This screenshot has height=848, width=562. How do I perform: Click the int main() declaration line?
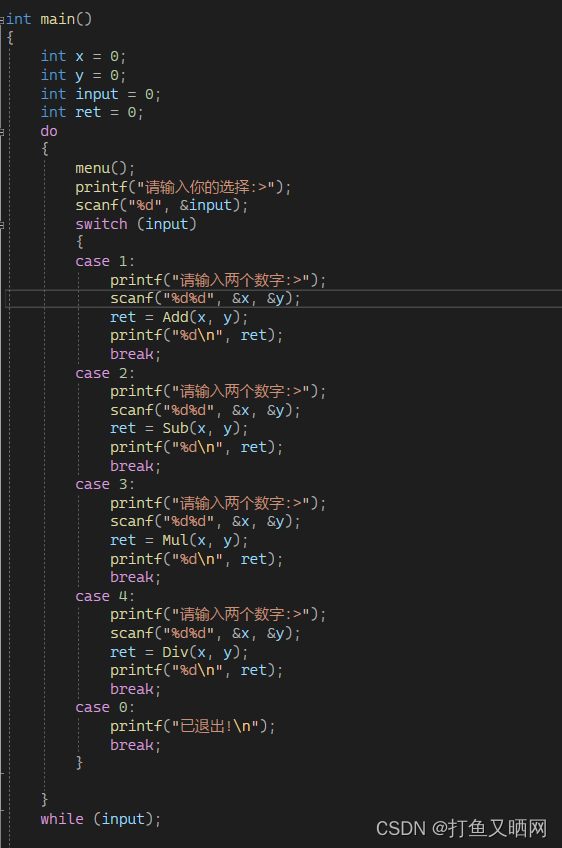[49, 19]
